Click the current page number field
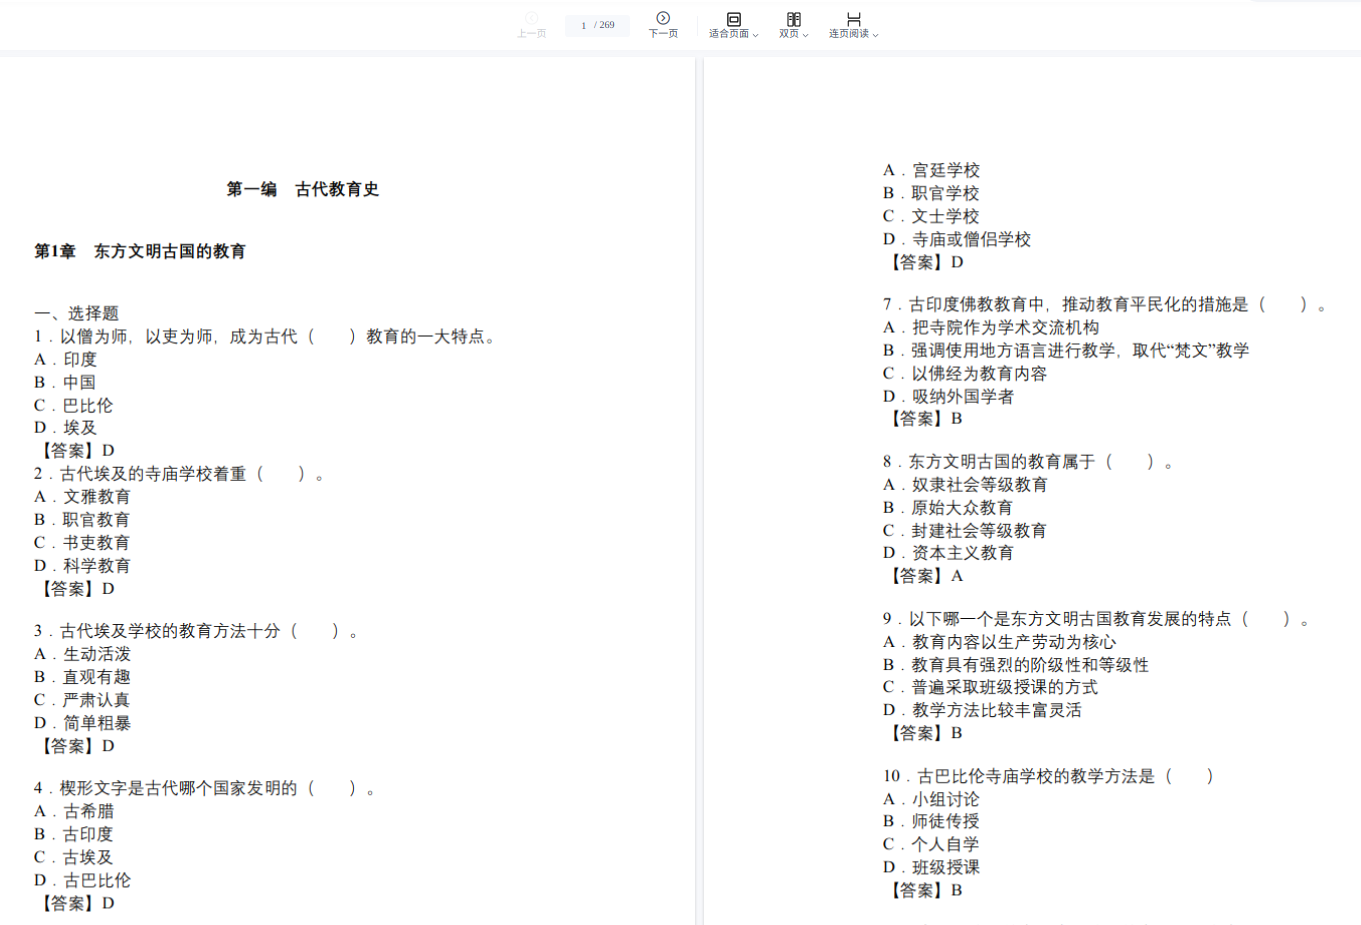The width and height of the screenshot is (1361, 925). coord(583,26)
